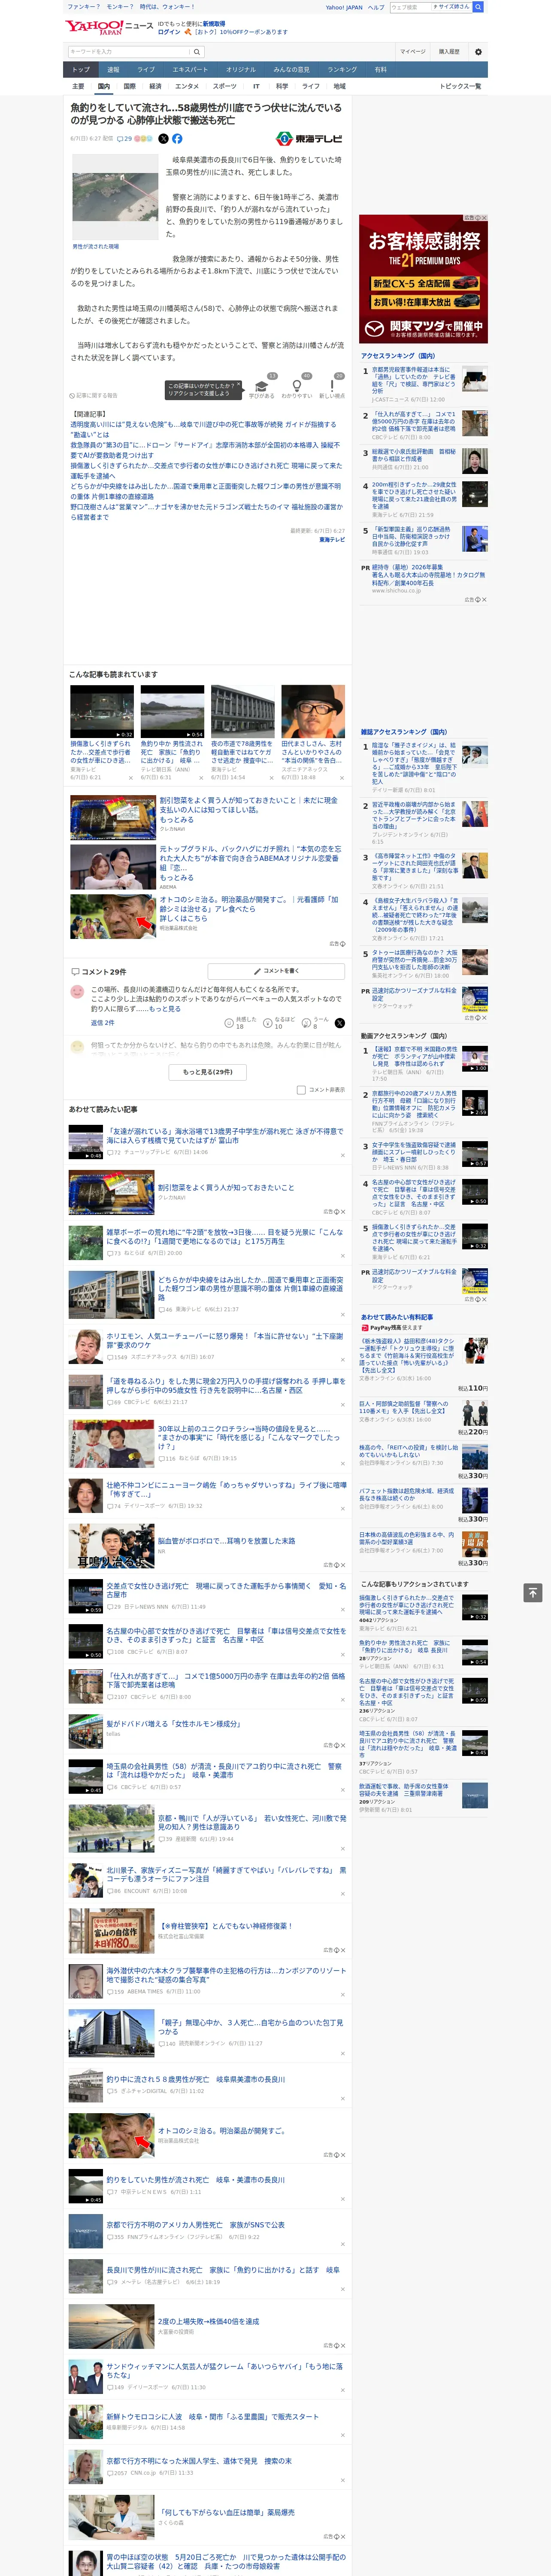Click the もっと見る(29件) comments button

(208, 1072)
